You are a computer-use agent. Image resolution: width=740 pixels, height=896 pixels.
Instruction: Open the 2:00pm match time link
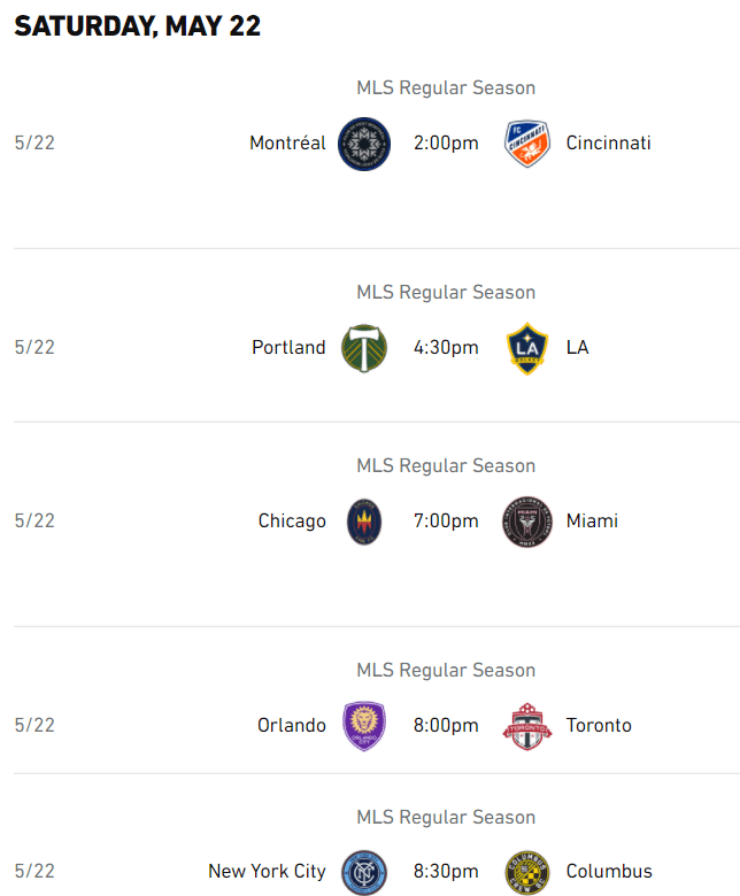(x=446, y=143)
